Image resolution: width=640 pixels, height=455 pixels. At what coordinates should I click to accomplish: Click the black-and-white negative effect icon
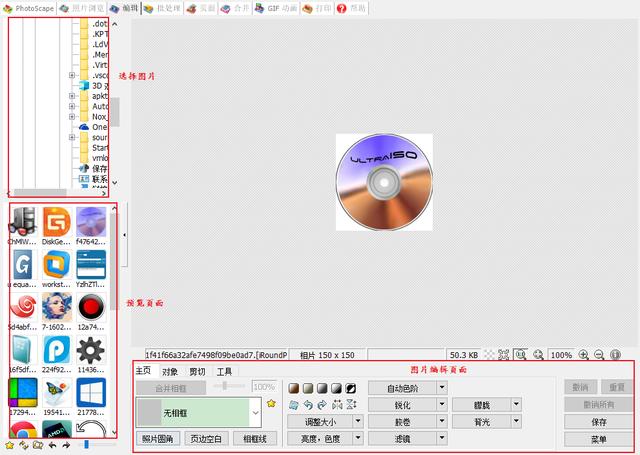(x=351, y=388)
